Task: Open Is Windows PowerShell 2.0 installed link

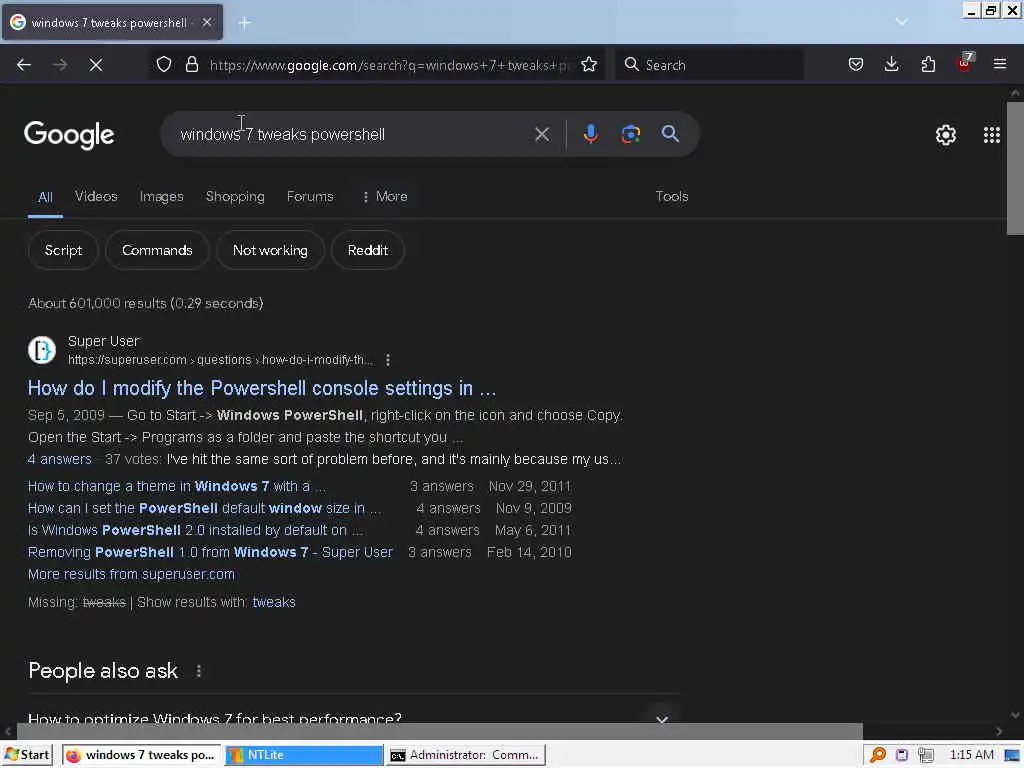Action: click(195, 530)
